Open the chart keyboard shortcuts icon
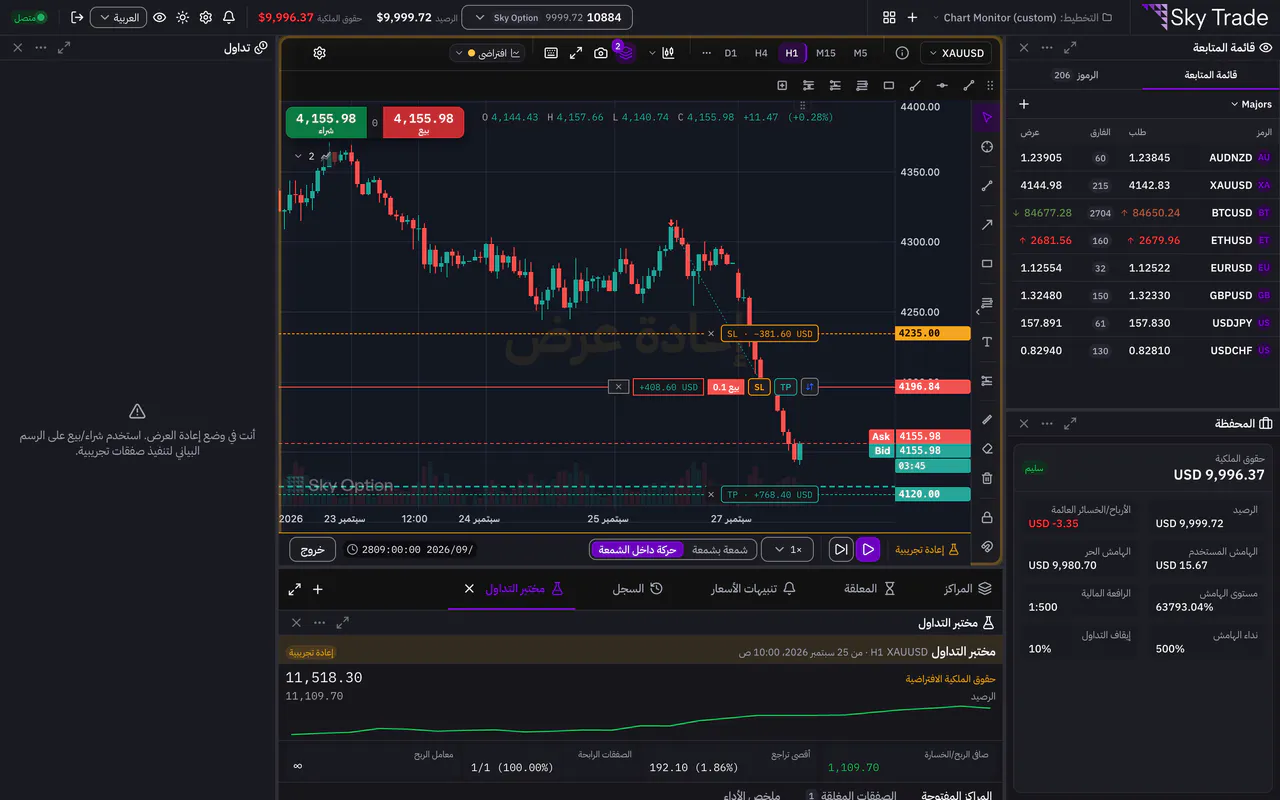Screen dimensions: 1280x800 [x=551, y=53]
